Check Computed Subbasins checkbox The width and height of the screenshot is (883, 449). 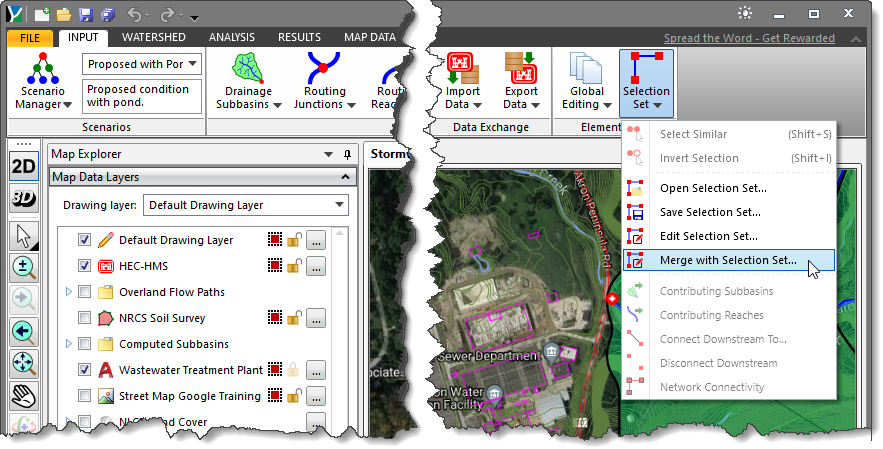click(84, 344)
